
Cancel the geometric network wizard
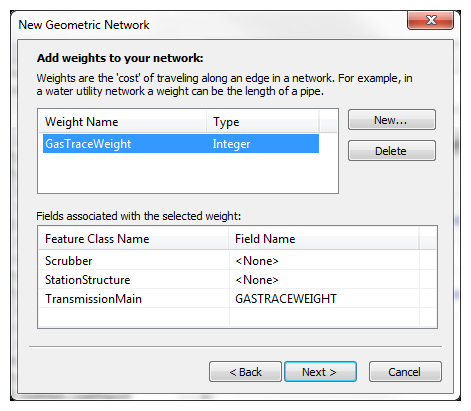click(x=405, y=371)
